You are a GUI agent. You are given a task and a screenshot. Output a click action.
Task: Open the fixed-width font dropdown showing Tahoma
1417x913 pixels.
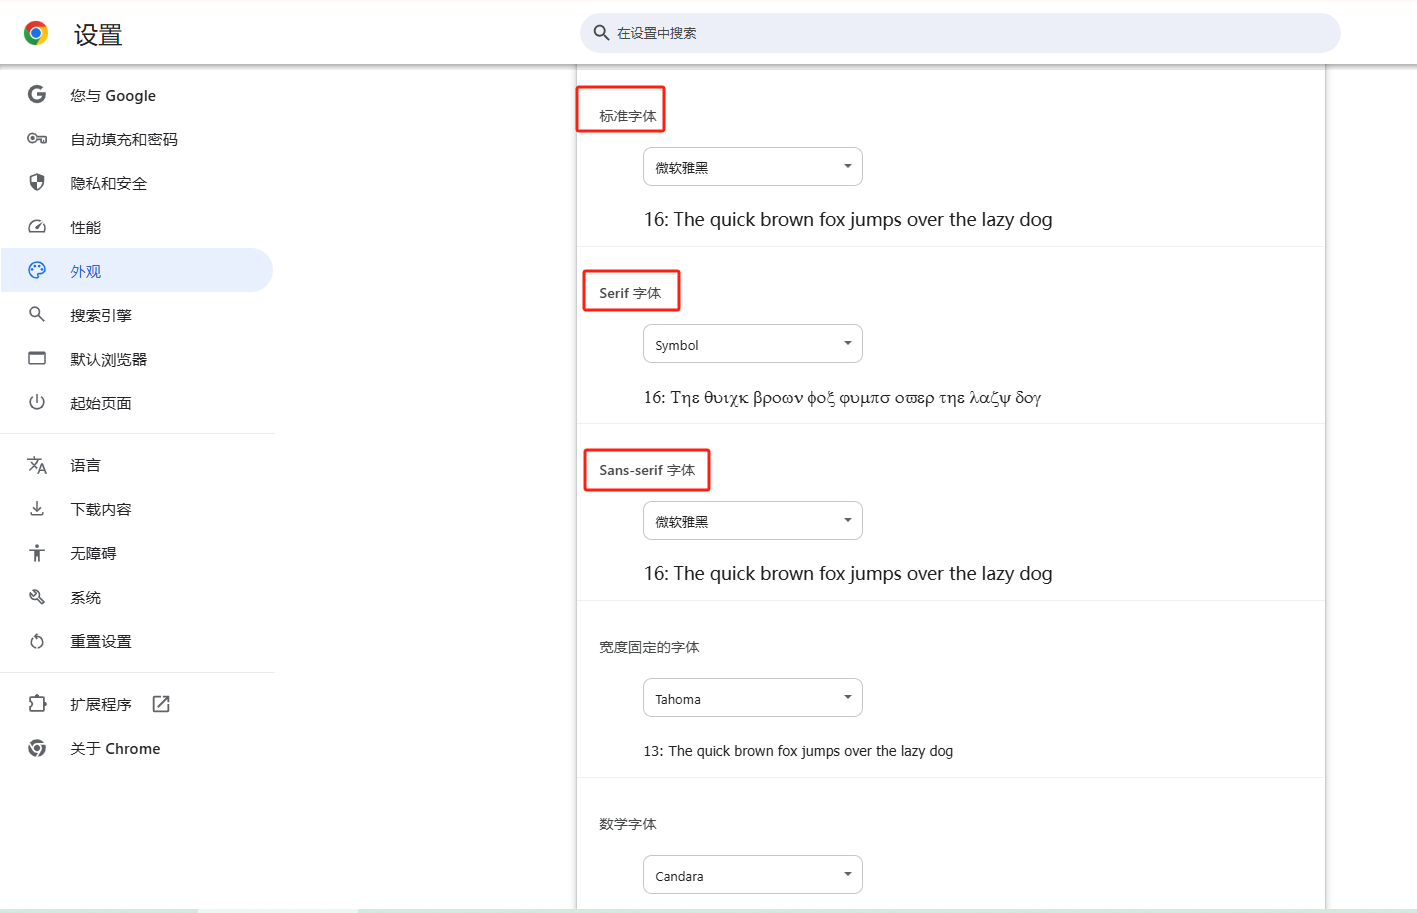[753, 698]
